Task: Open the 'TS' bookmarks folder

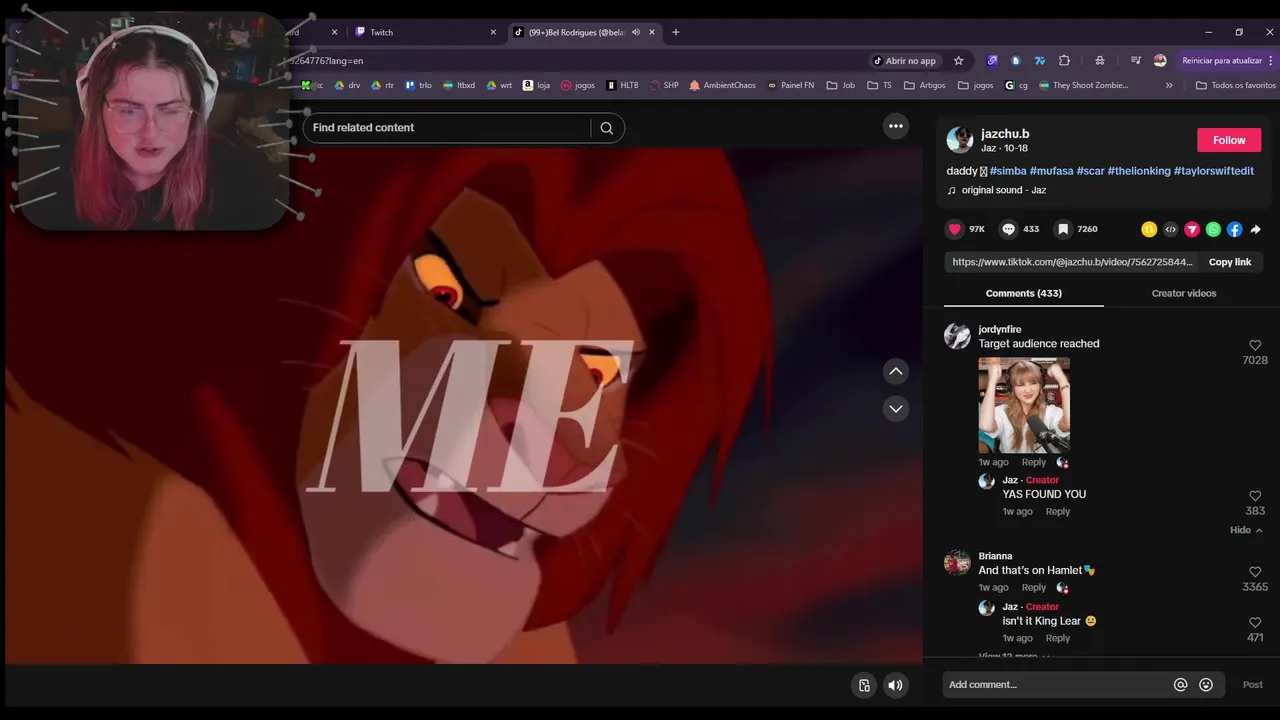Action: (879, 85)
